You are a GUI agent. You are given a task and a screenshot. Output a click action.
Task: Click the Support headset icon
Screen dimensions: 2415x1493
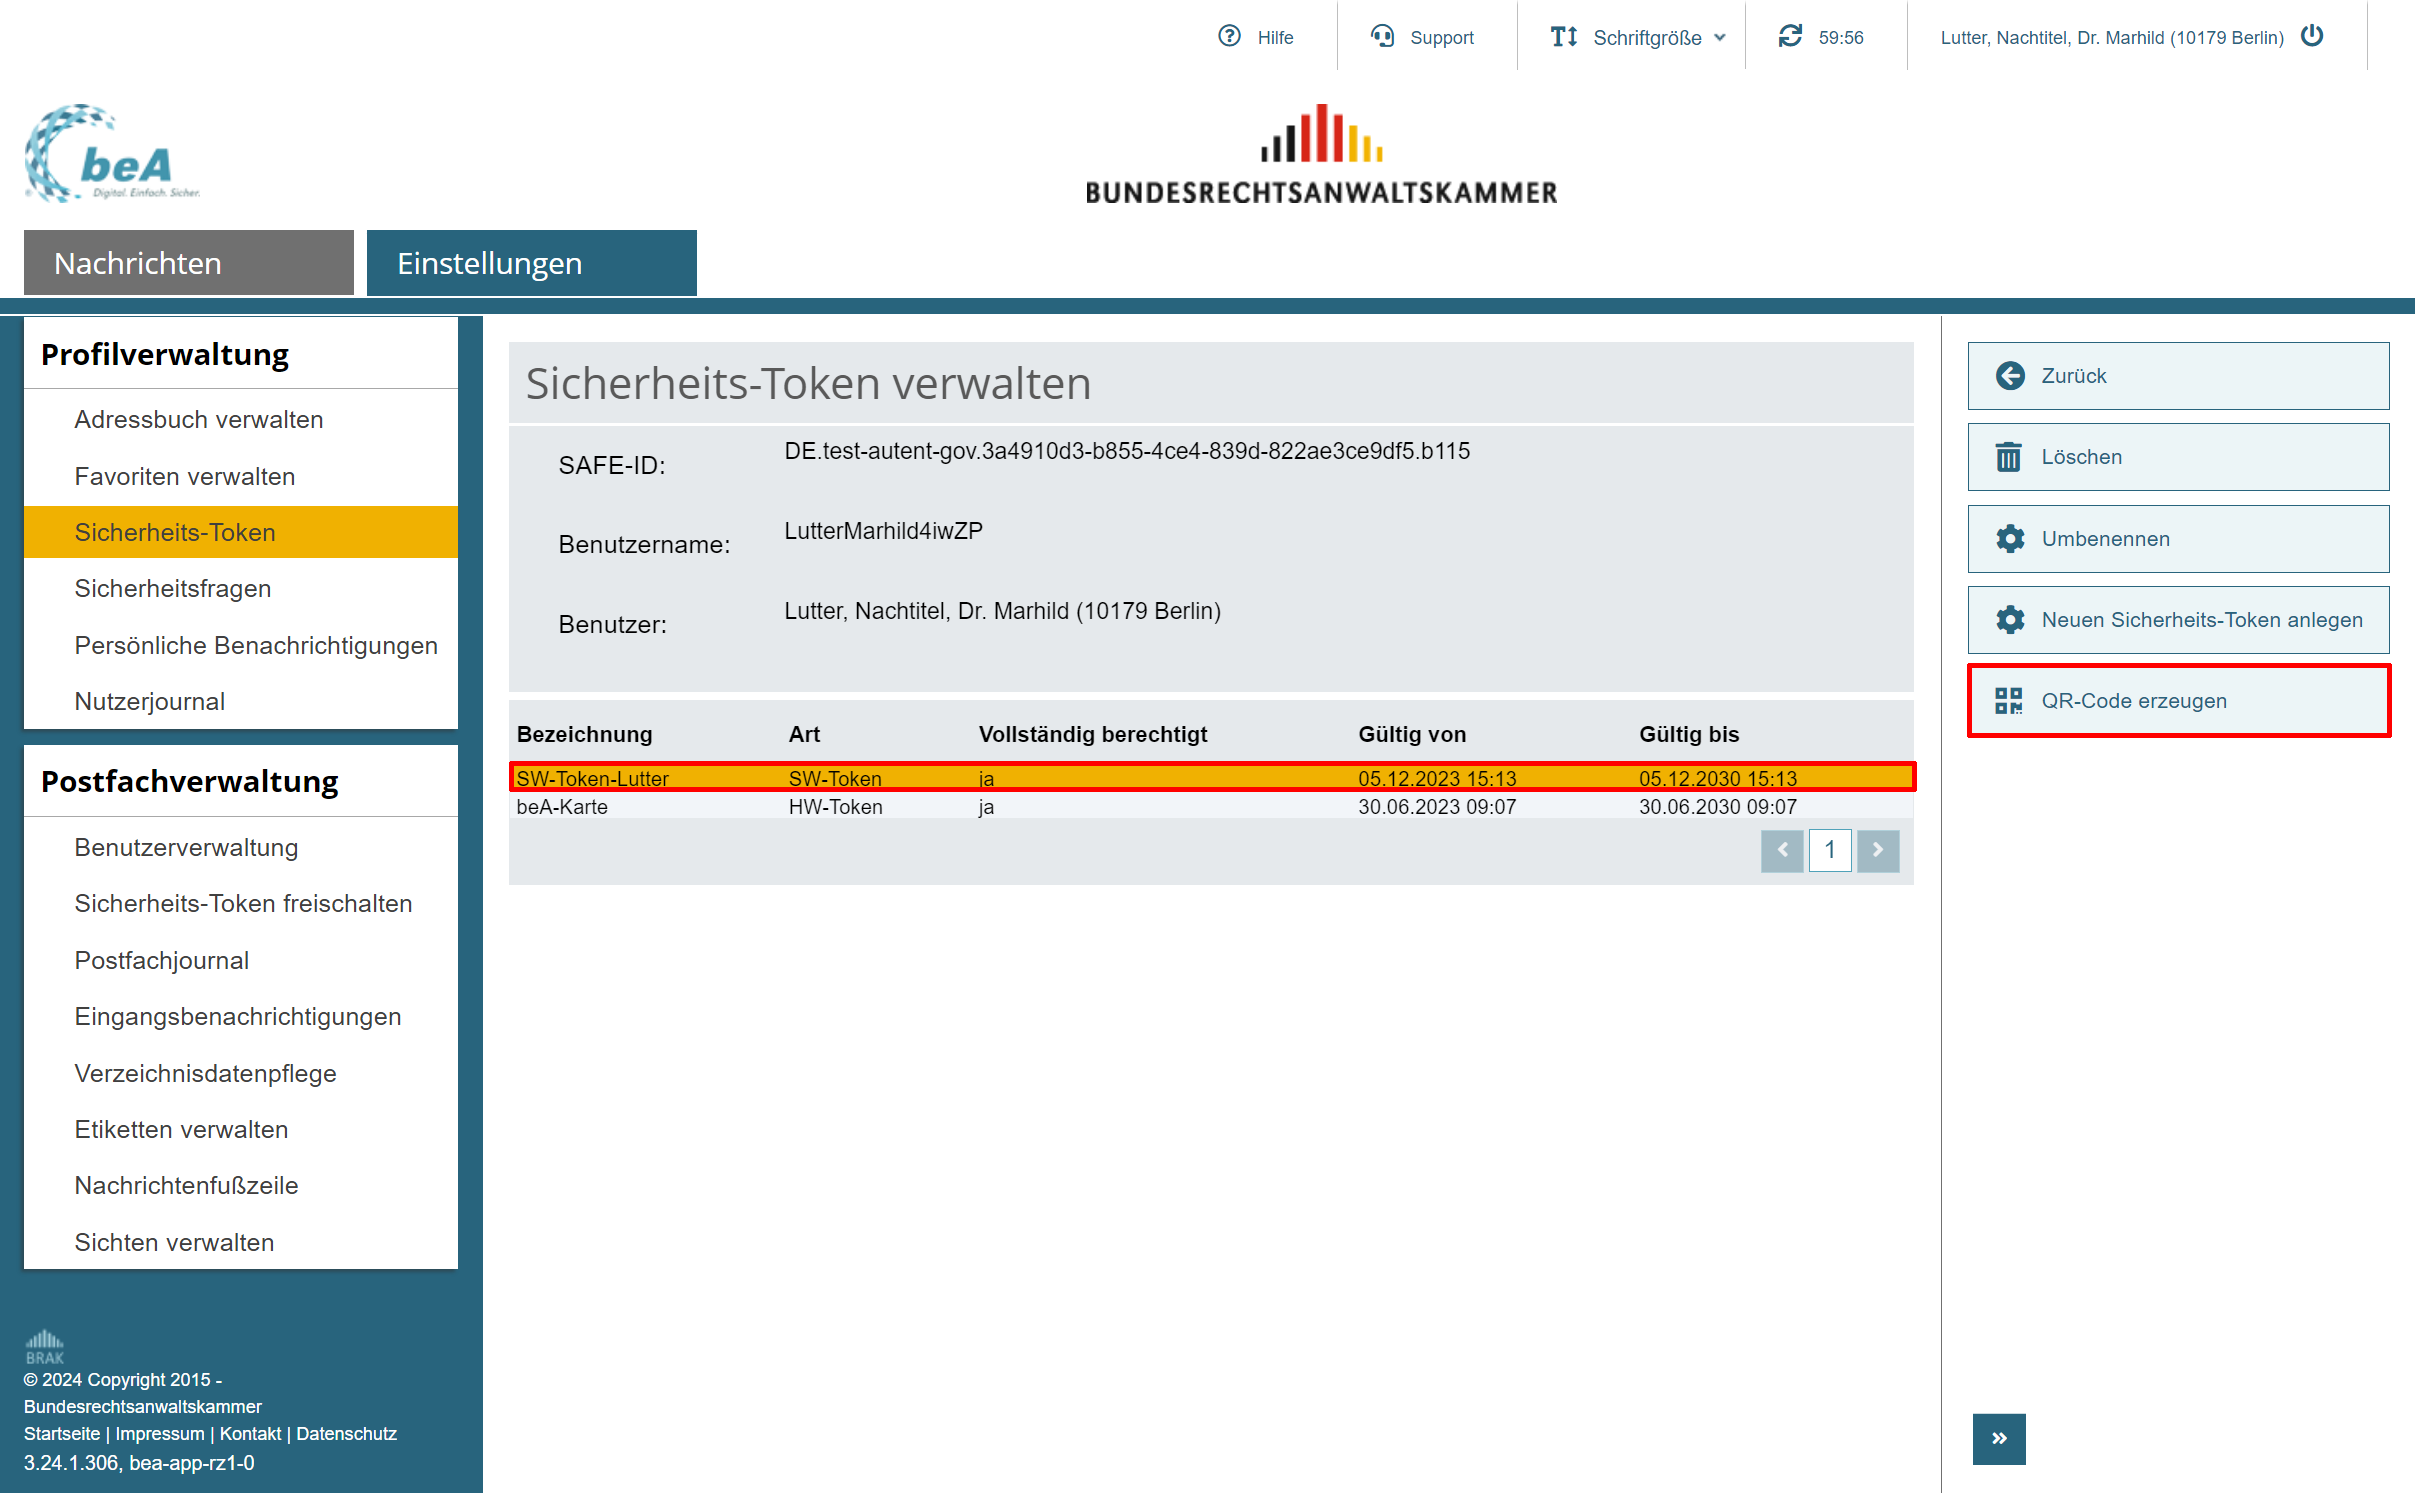click(1382, 36)
